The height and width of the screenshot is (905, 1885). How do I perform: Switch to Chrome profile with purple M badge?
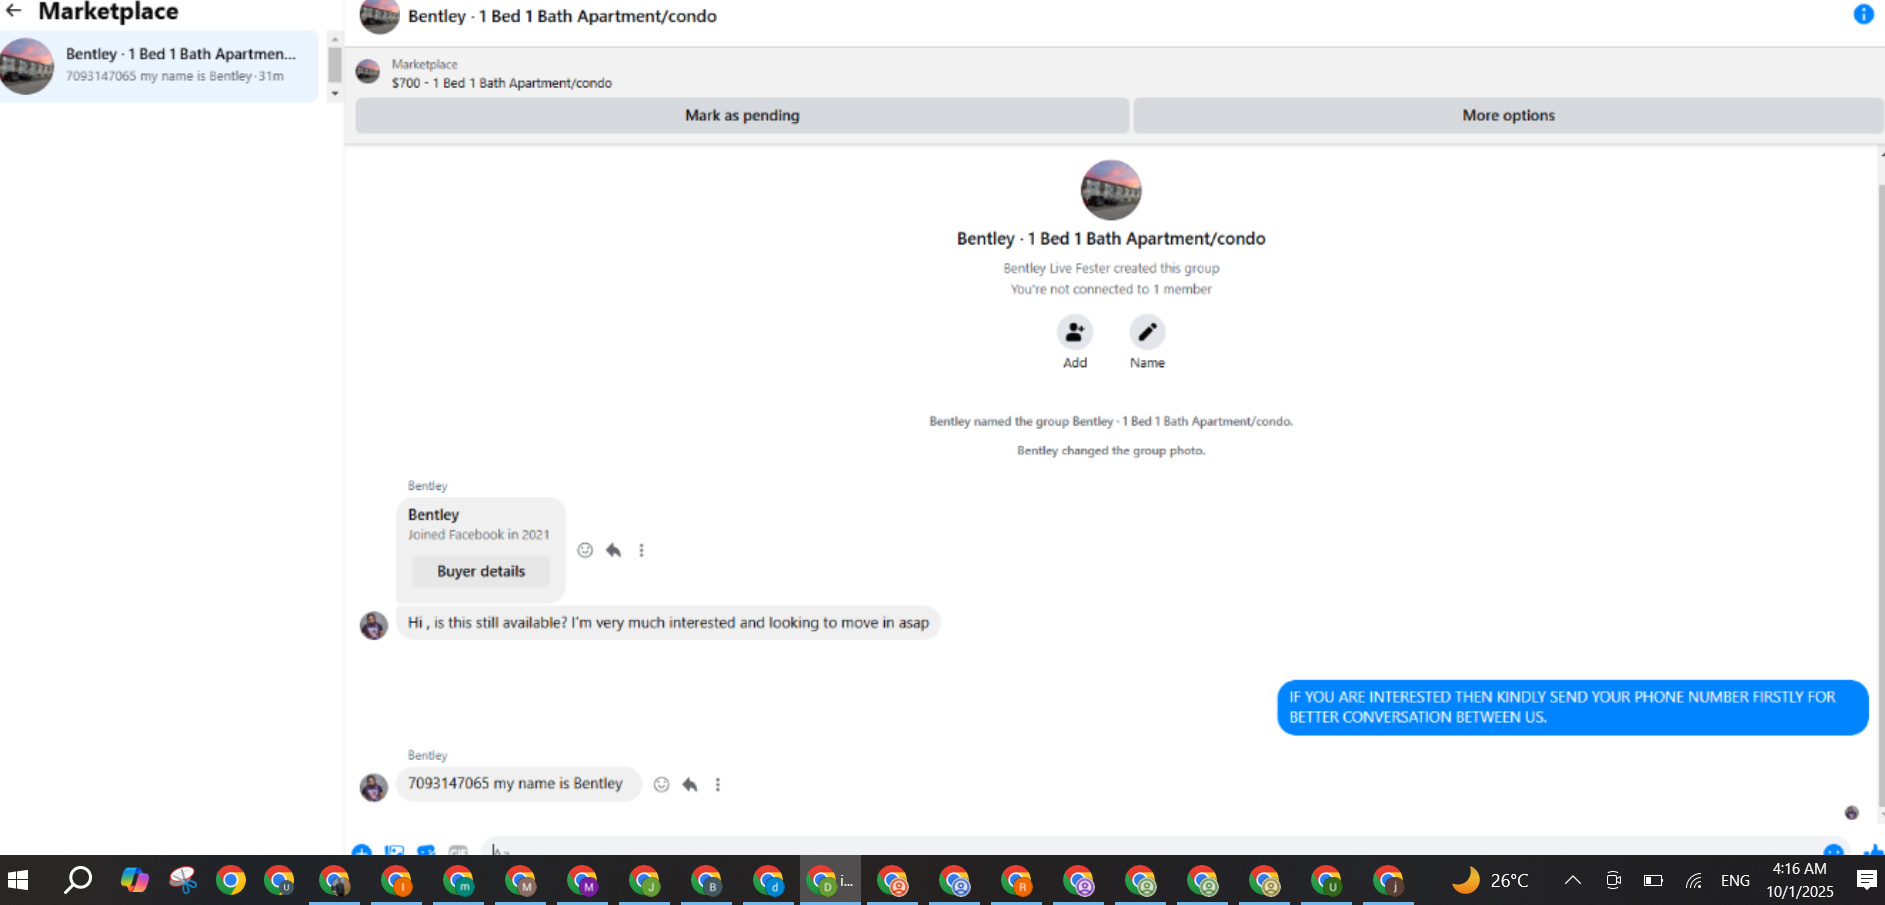583,881
